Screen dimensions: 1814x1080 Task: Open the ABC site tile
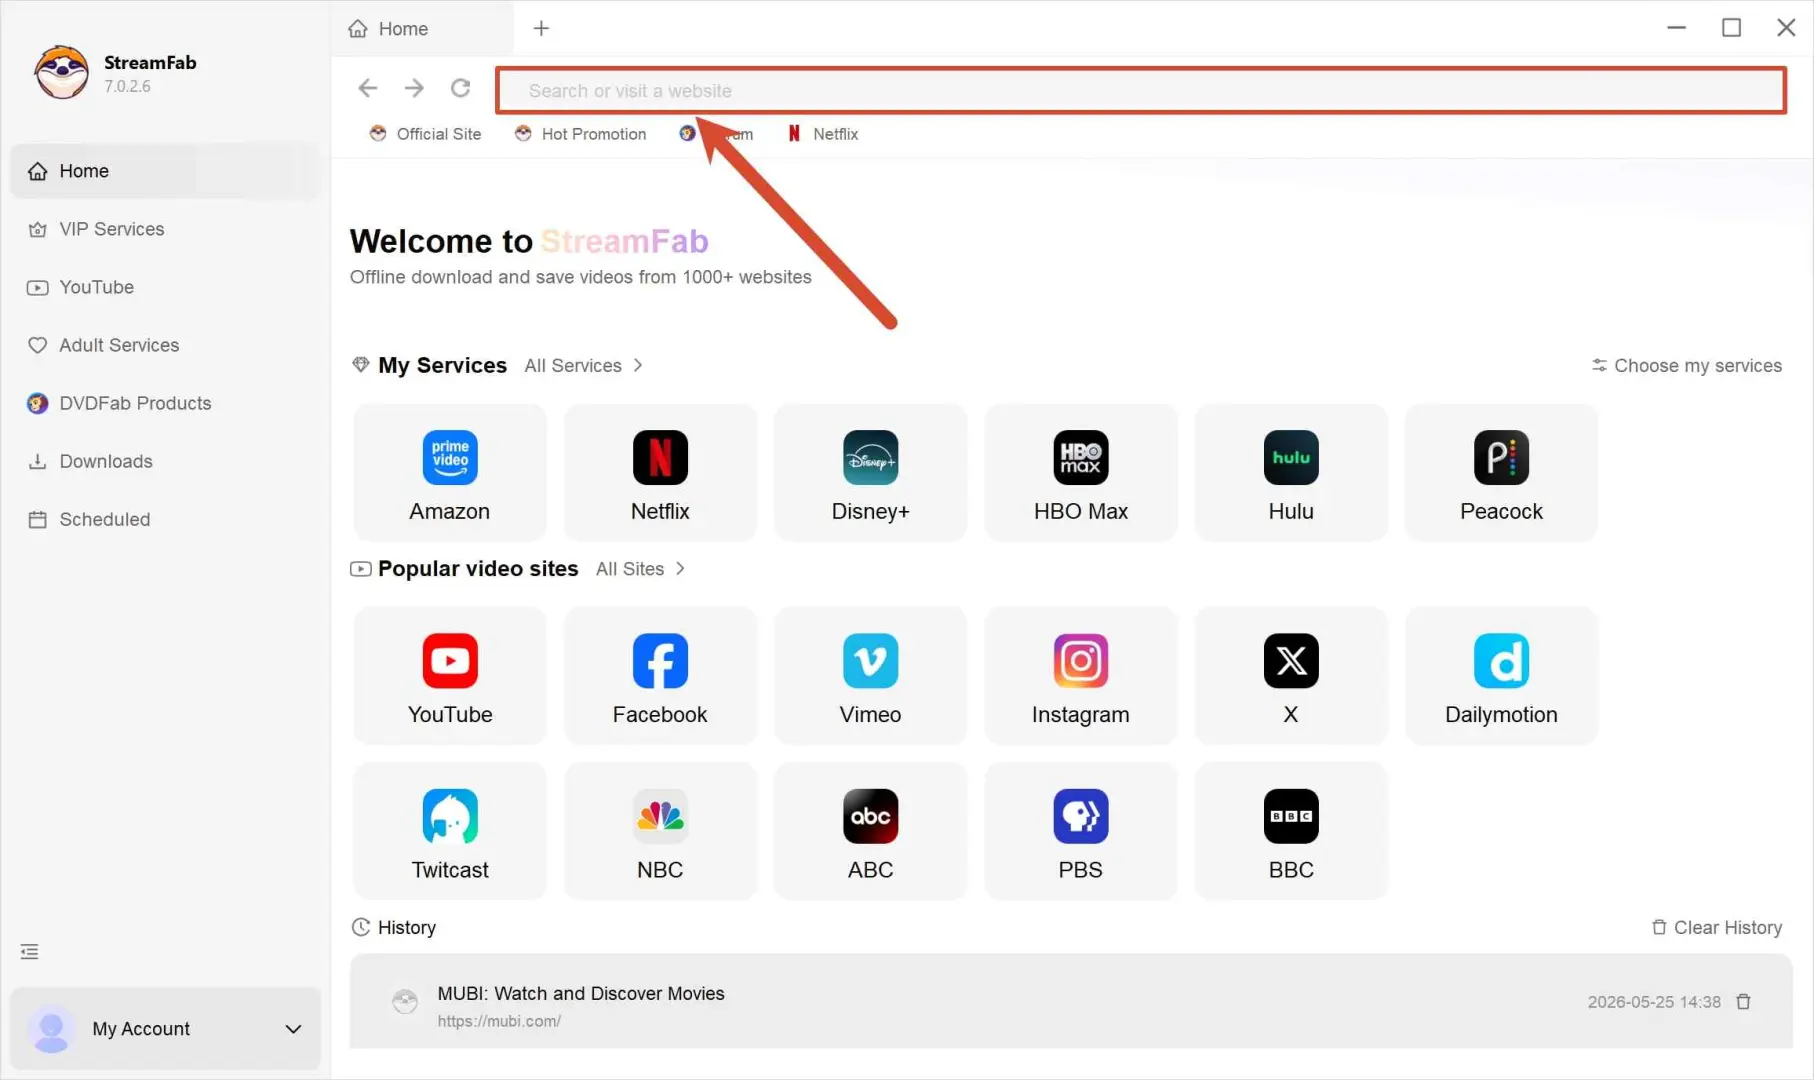coord(870,831)
